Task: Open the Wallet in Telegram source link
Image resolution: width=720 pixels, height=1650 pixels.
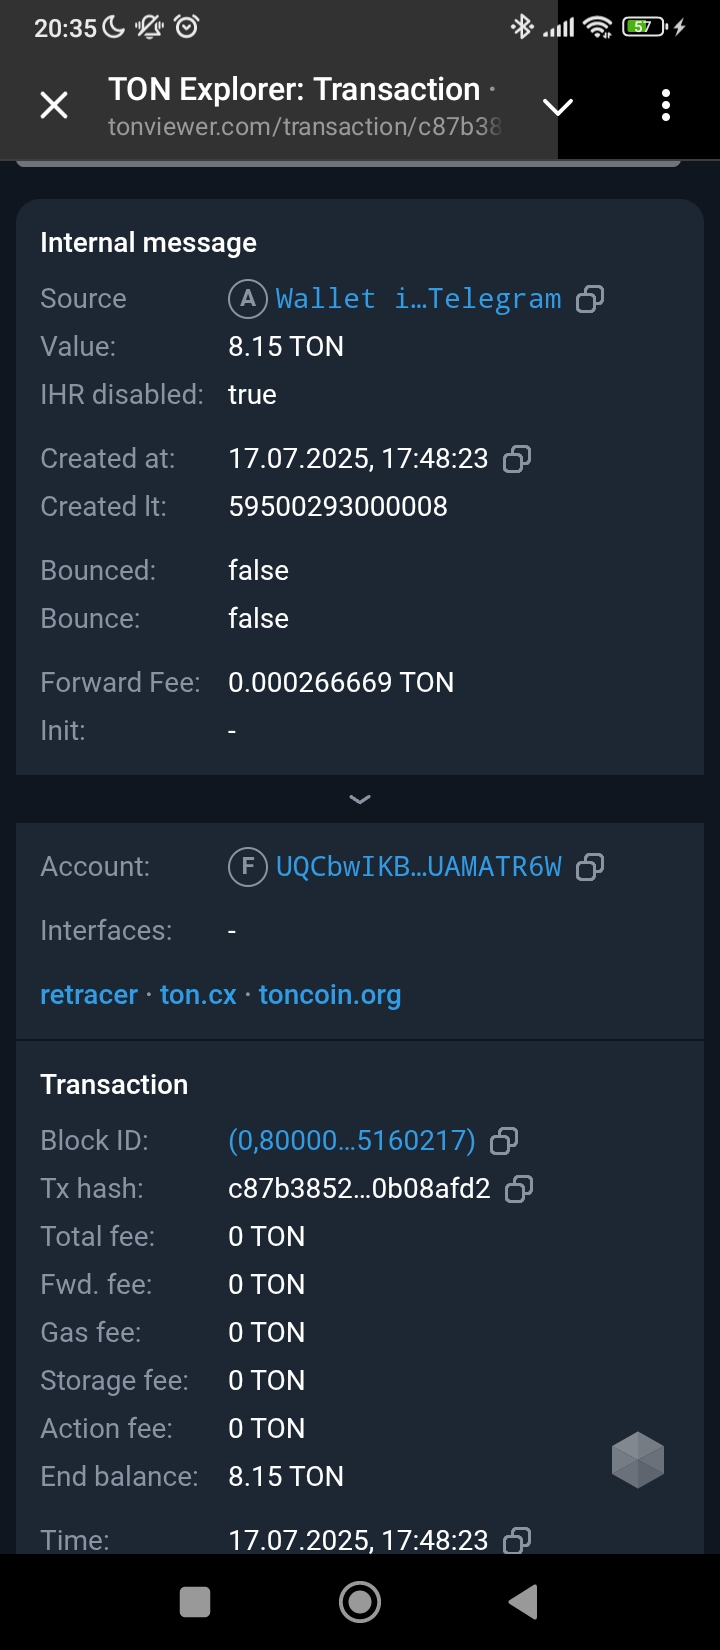Action: (418, 299)
